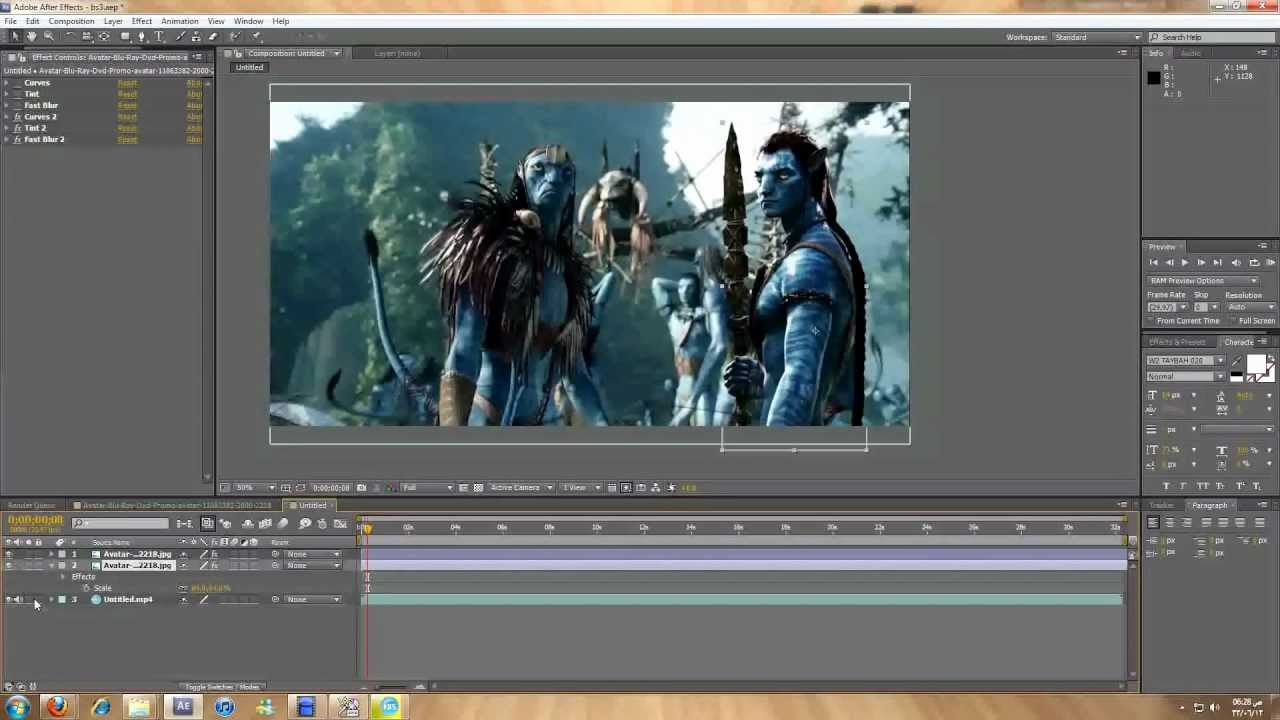Select the Rotation tool
This screenshot has width=1280, height=720.
coord(69,37)
